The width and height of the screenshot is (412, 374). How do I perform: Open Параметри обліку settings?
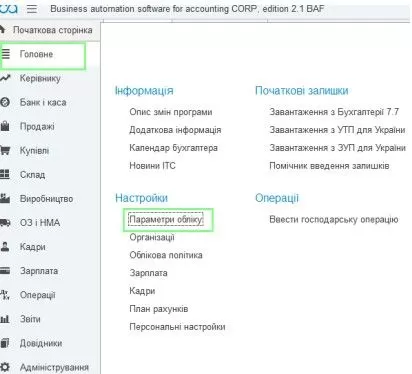(166, 220)
